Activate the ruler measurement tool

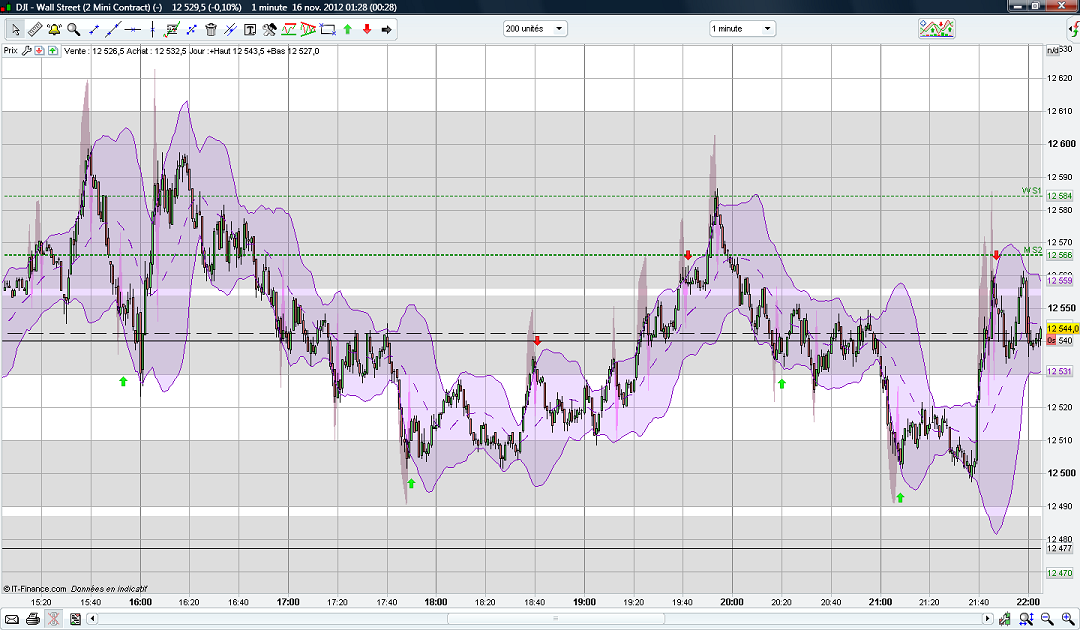[x=33, y=29]
